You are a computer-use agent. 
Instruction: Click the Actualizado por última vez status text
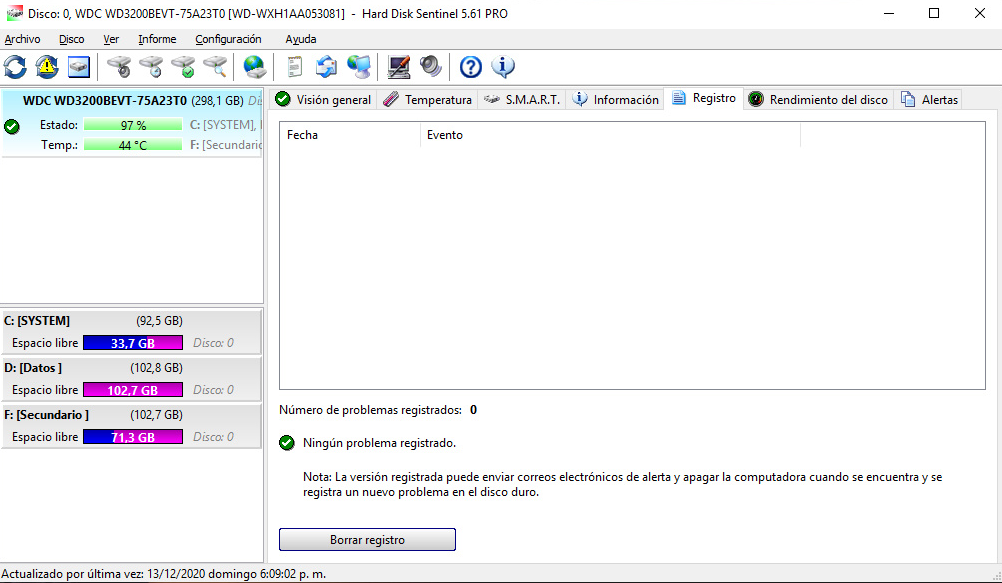pyautogui.click(x=164, y=574)
